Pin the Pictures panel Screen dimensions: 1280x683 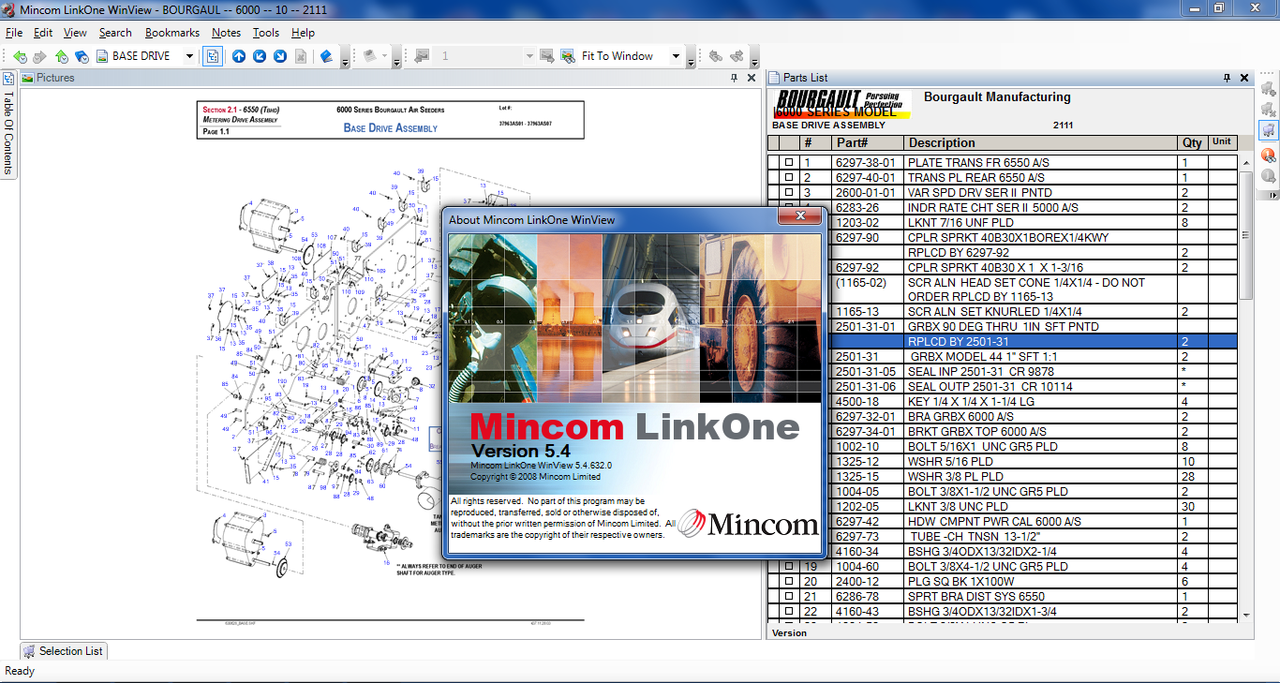[x=733, y=77]
